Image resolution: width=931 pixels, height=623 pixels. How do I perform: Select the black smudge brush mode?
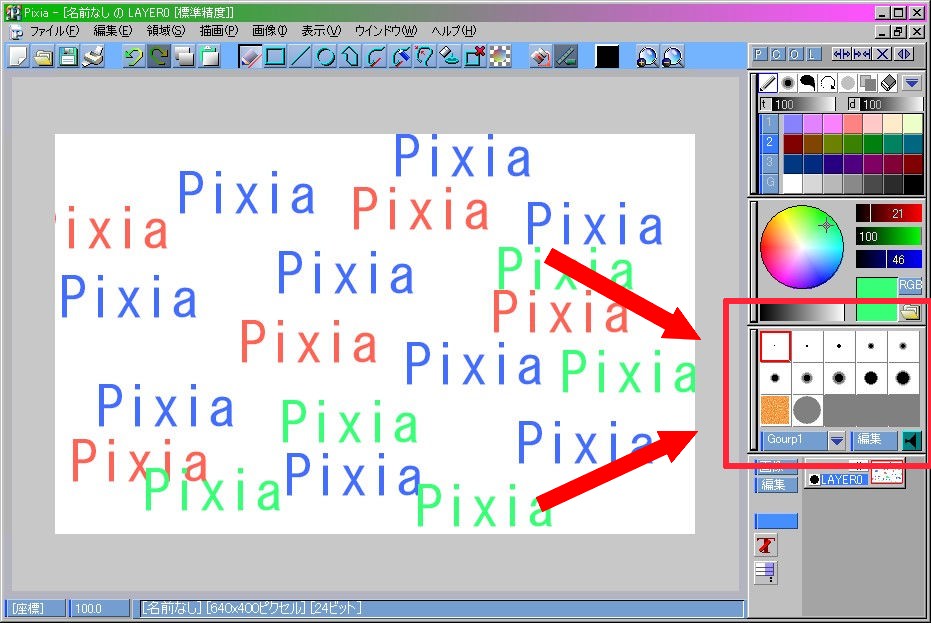coord(808,83)
